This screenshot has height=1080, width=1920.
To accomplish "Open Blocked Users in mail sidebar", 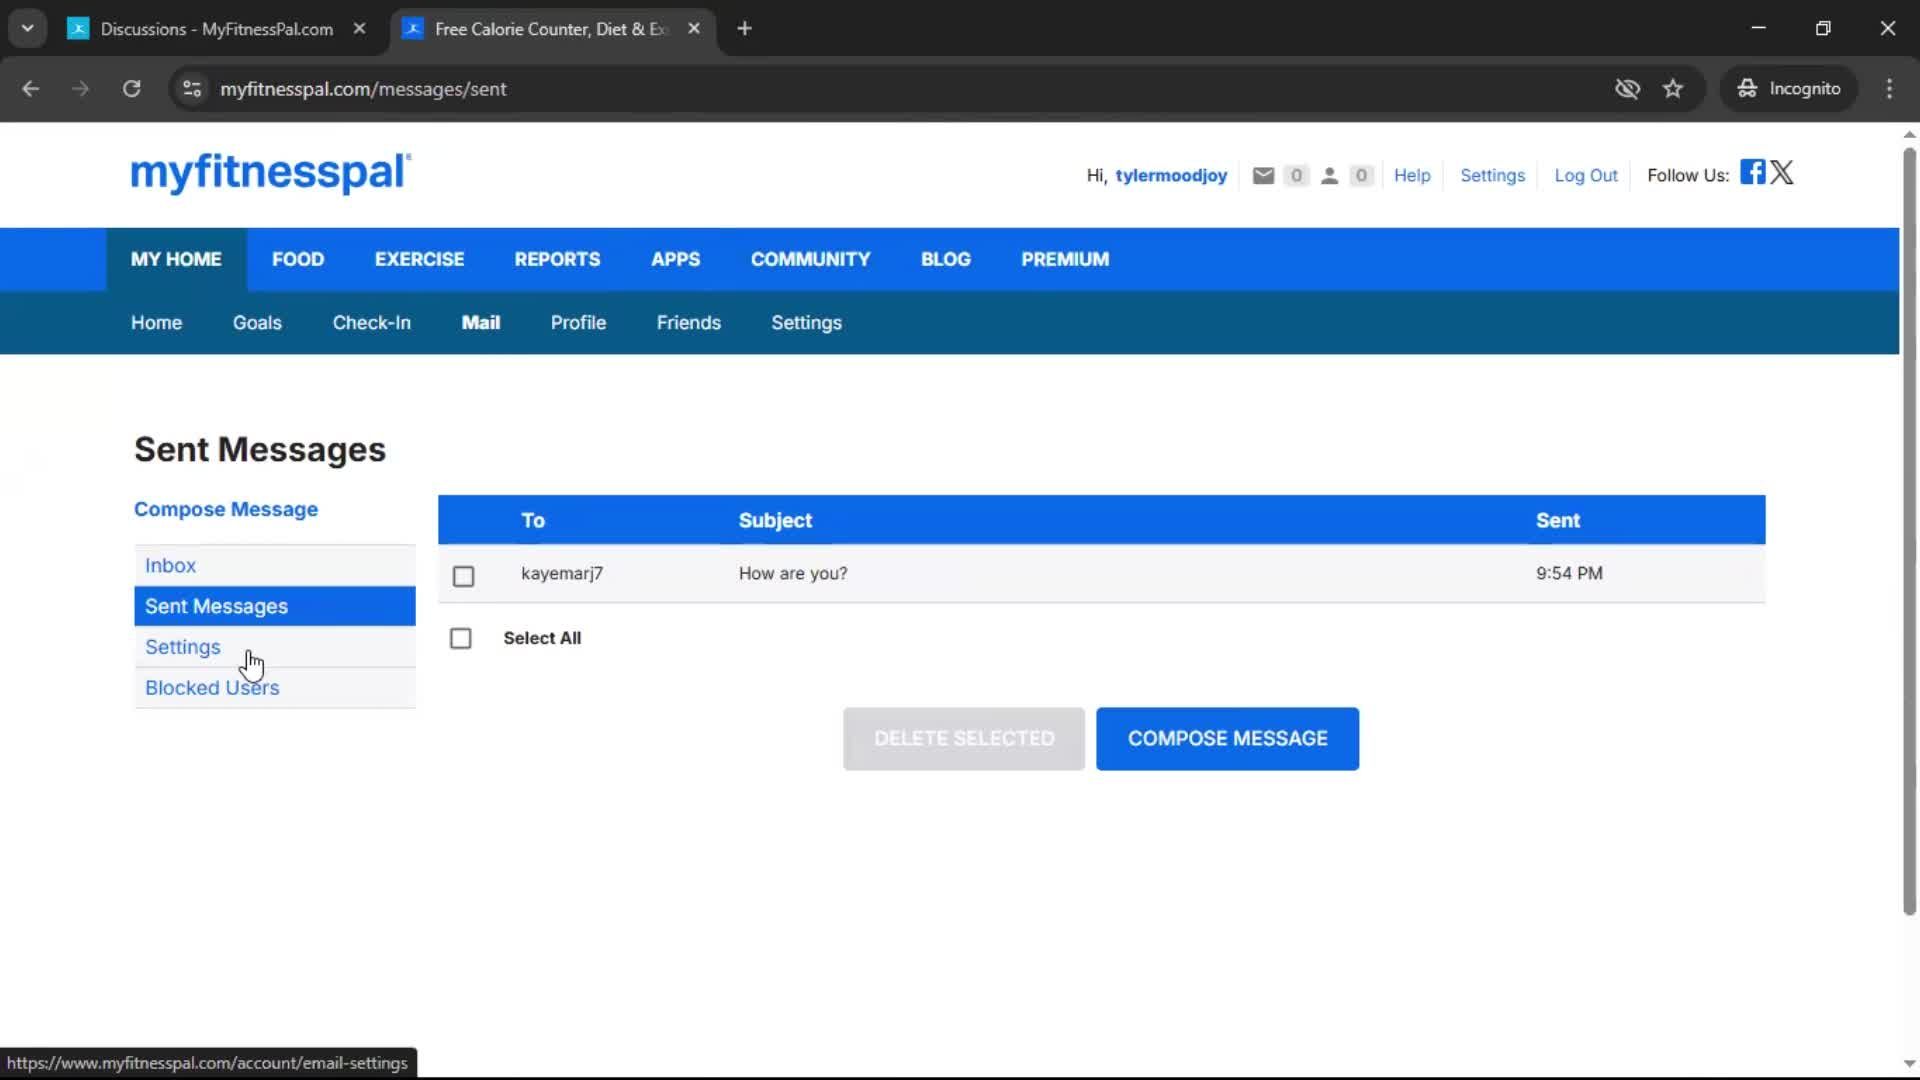I will pyautogui.click(x=275, y=688).
